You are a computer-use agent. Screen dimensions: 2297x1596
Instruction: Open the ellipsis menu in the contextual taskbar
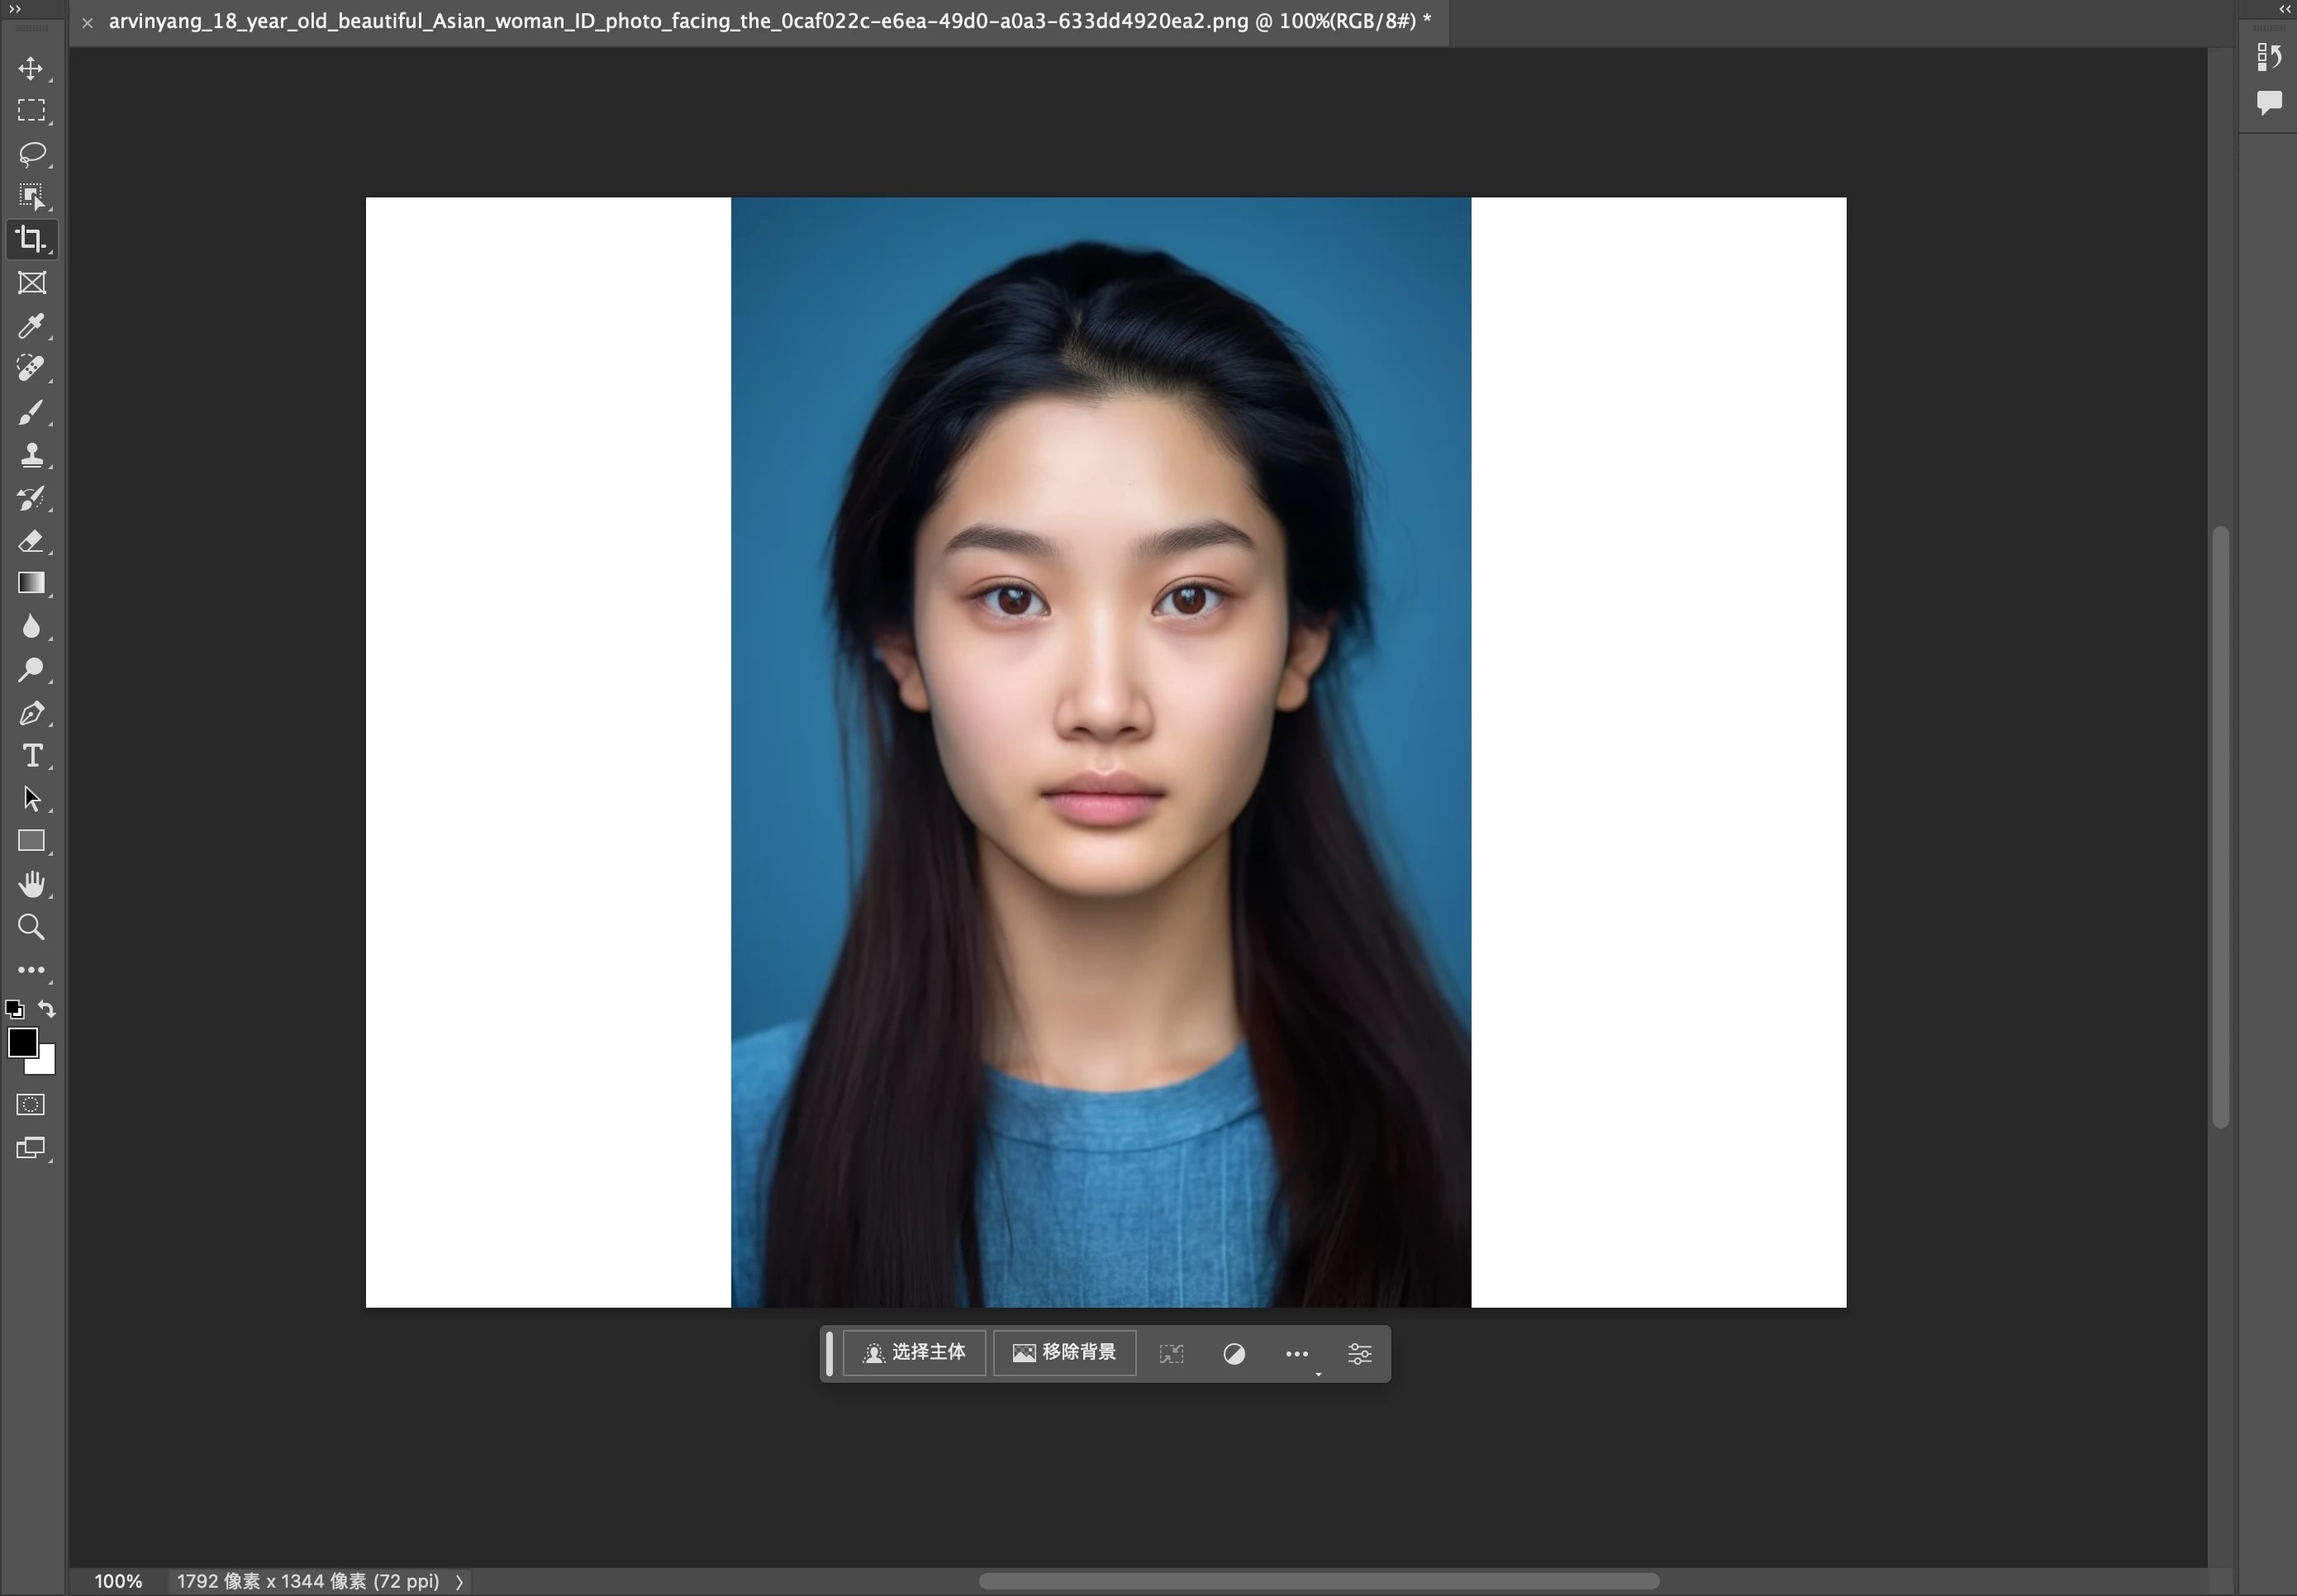pos(1297,1353)
